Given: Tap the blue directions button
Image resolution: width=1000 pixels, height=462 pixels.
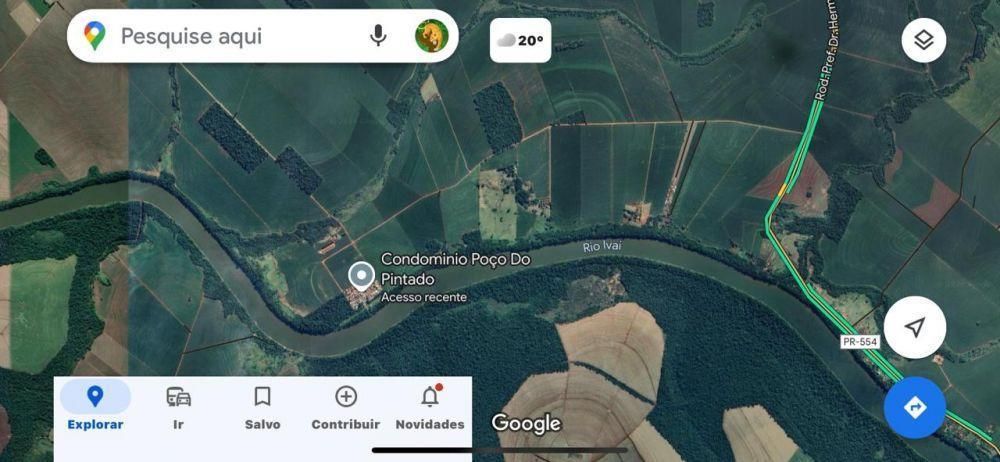Looking at the screenshot, I should [x=915, y=407].
